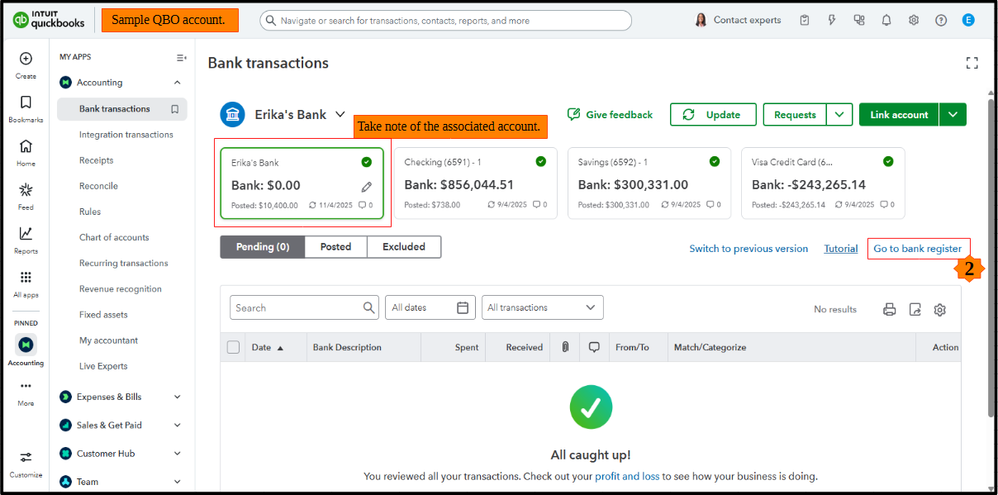Image resolution: width=998 pixels, height=495 pixels.
Task: Click Contact experts in header
Action: (738, 20)
